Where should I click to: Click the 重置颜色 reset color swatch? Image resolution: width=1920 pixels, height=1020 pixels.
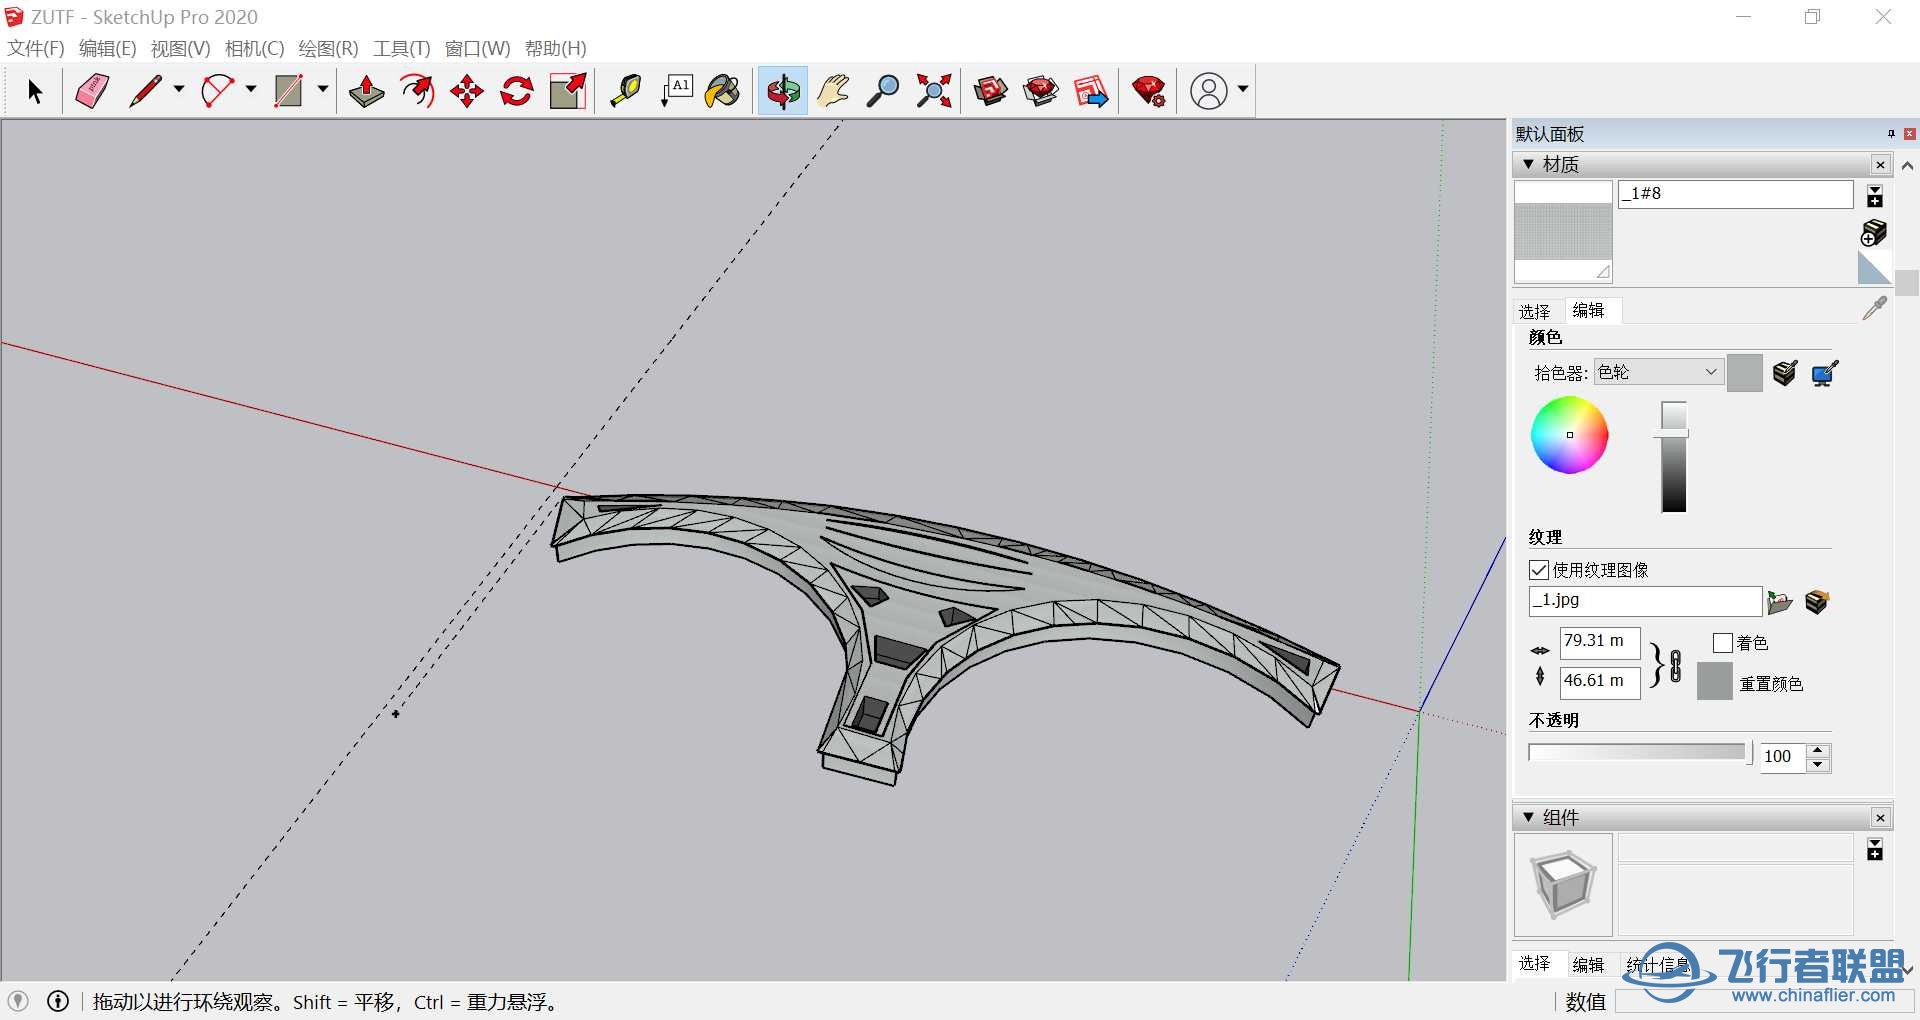point(1714,682)
